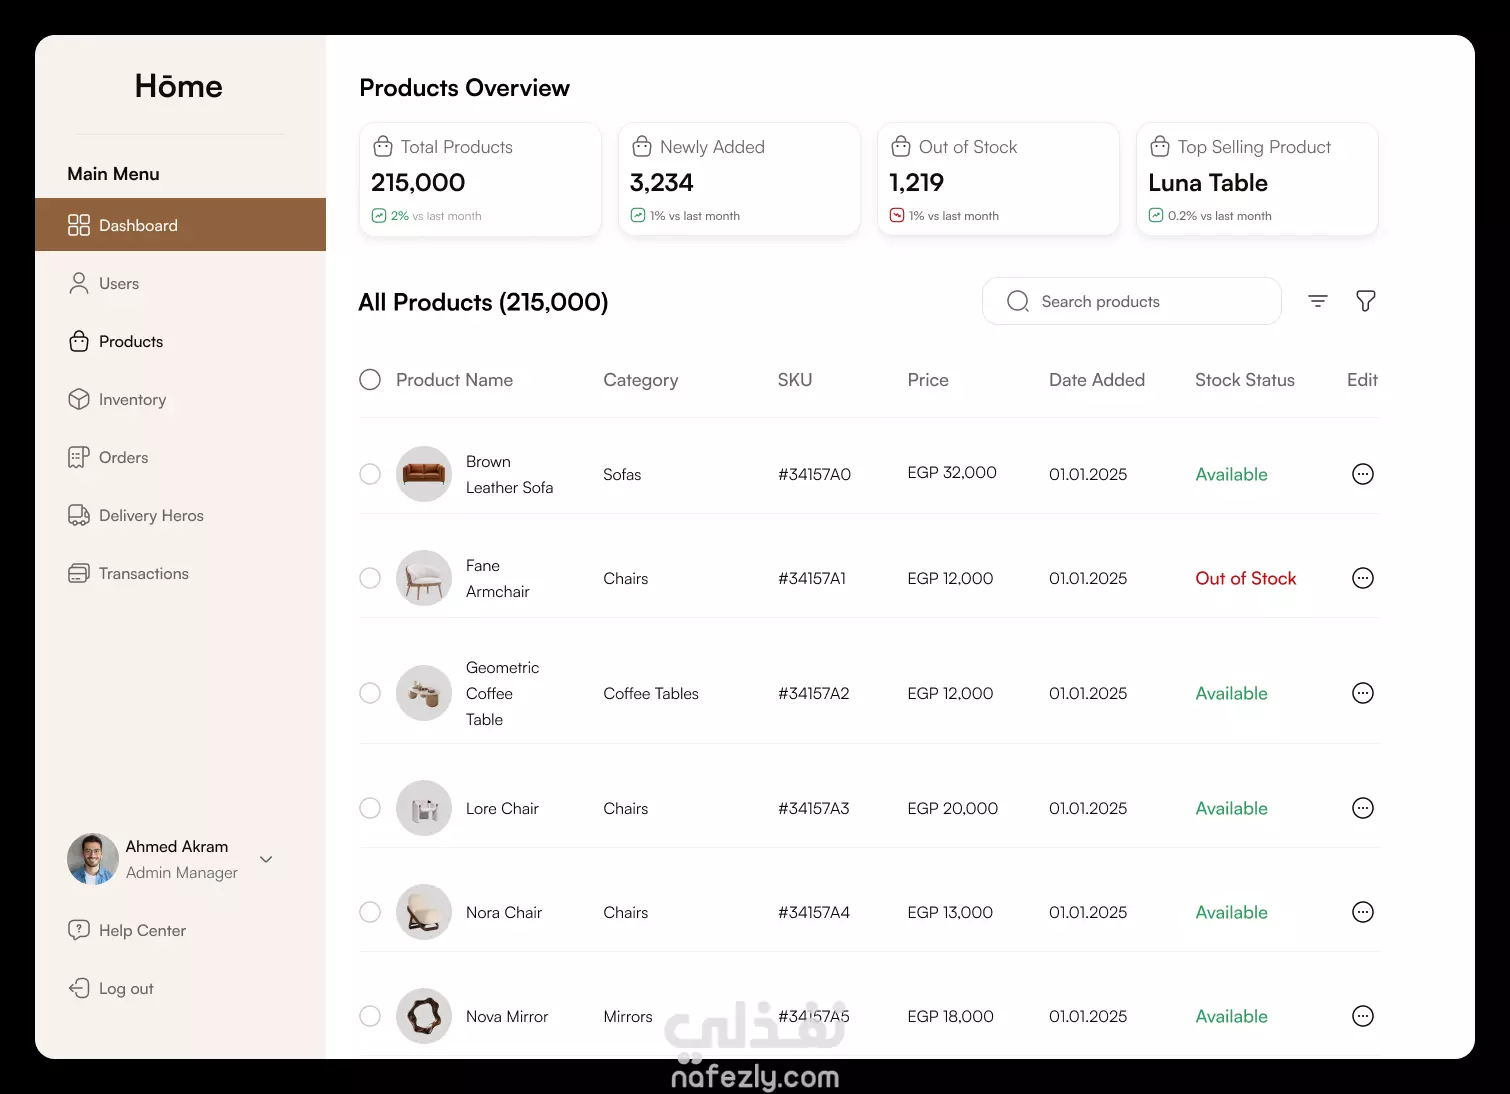The image size is (1510, 1094).
Task: Click the funnel filter icon
Action: coord(1365,301)
